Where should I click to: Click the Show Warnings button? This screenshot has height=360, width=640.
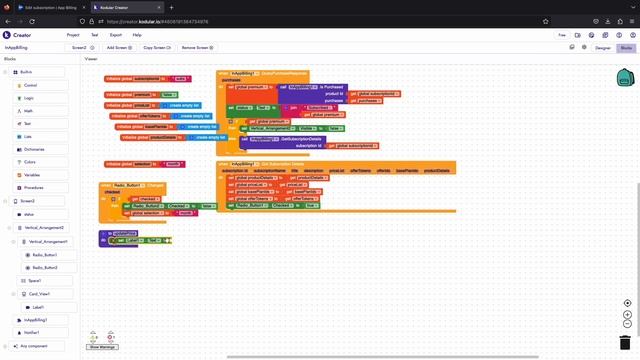pos(102,347)
